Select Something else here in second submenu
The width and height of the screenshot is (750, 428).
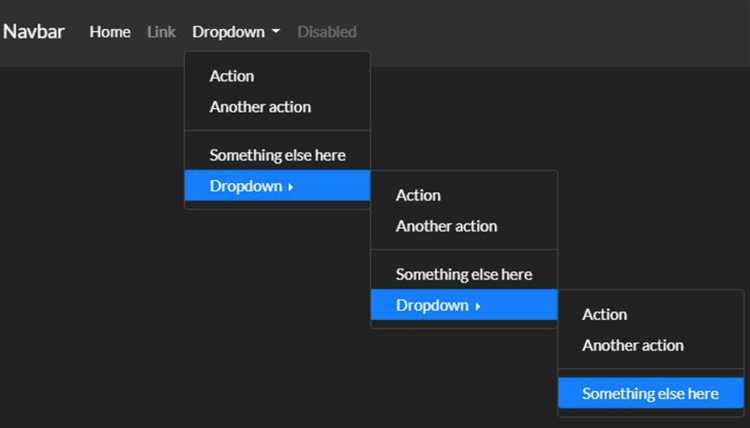tap(464, 274)
